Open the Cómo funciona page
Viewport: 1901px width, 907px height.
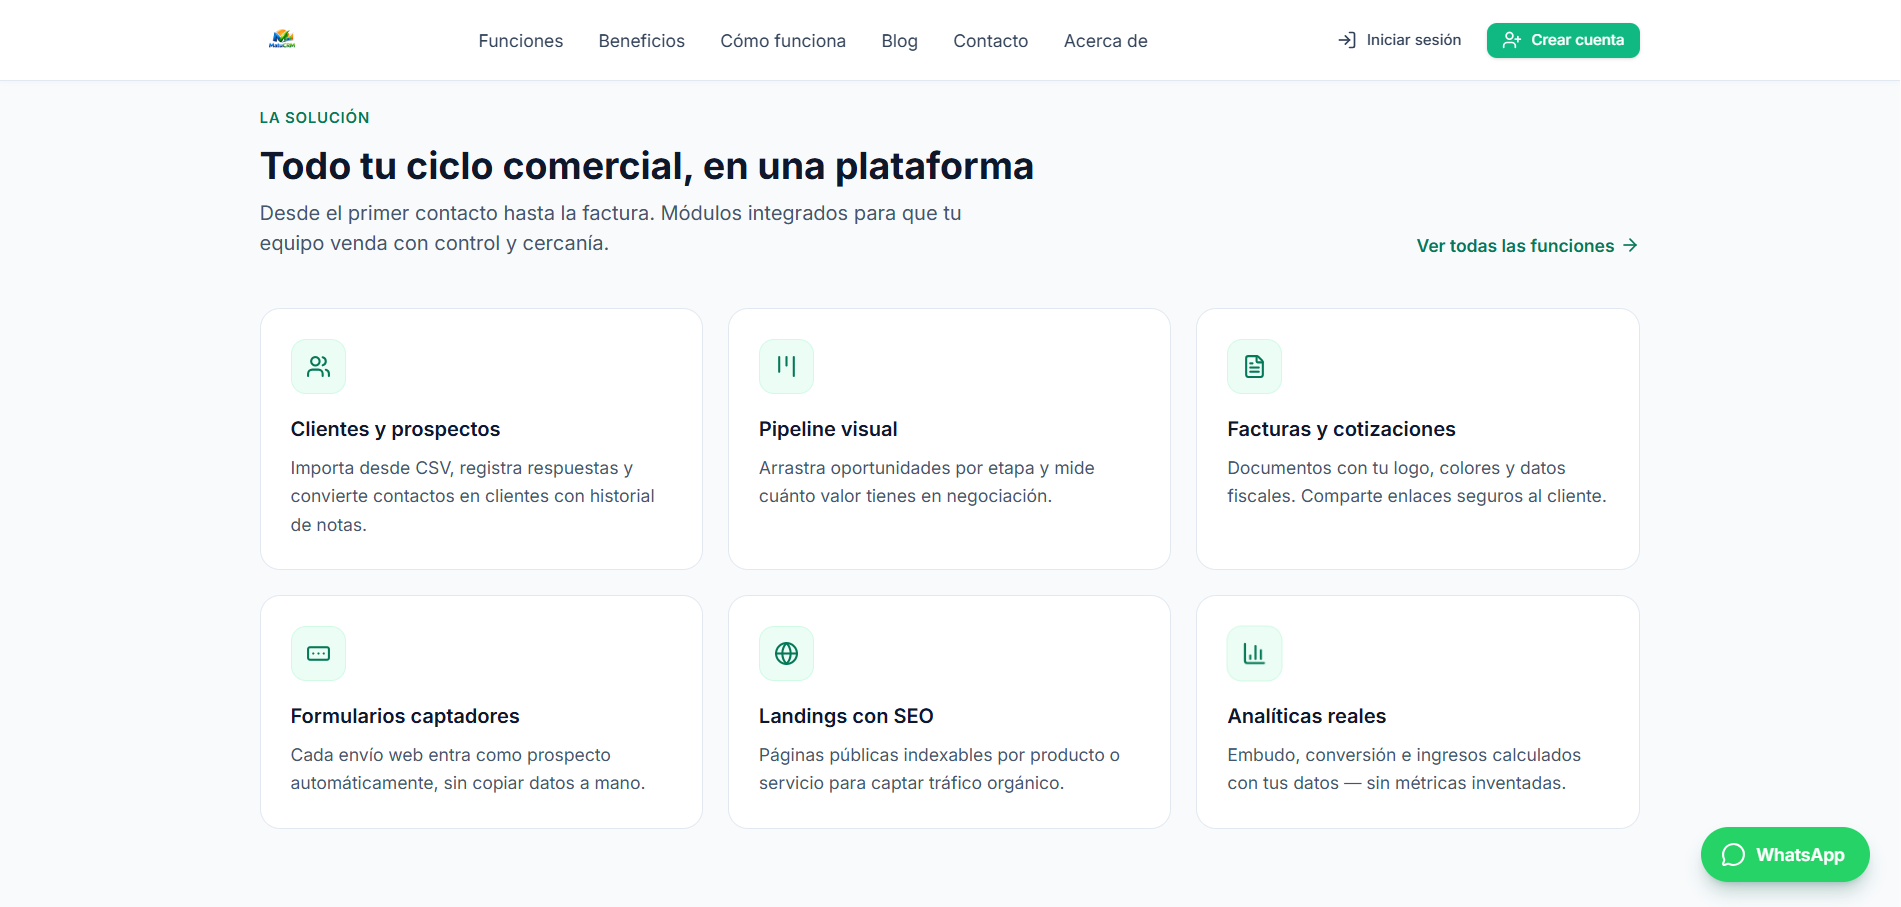[x=783, y=41]
